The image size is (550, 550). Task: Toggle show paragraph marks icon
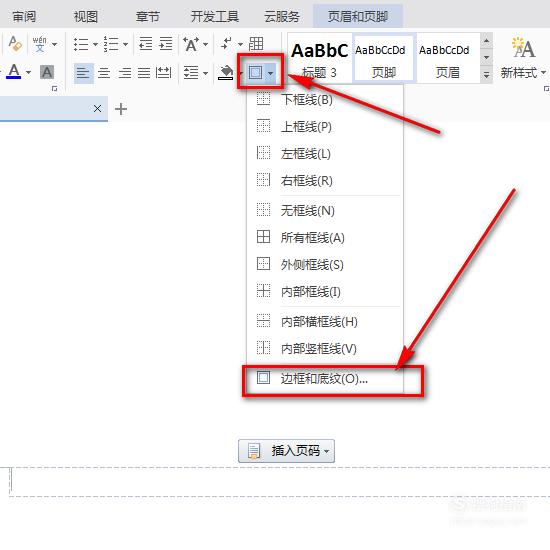coord(227,44)
